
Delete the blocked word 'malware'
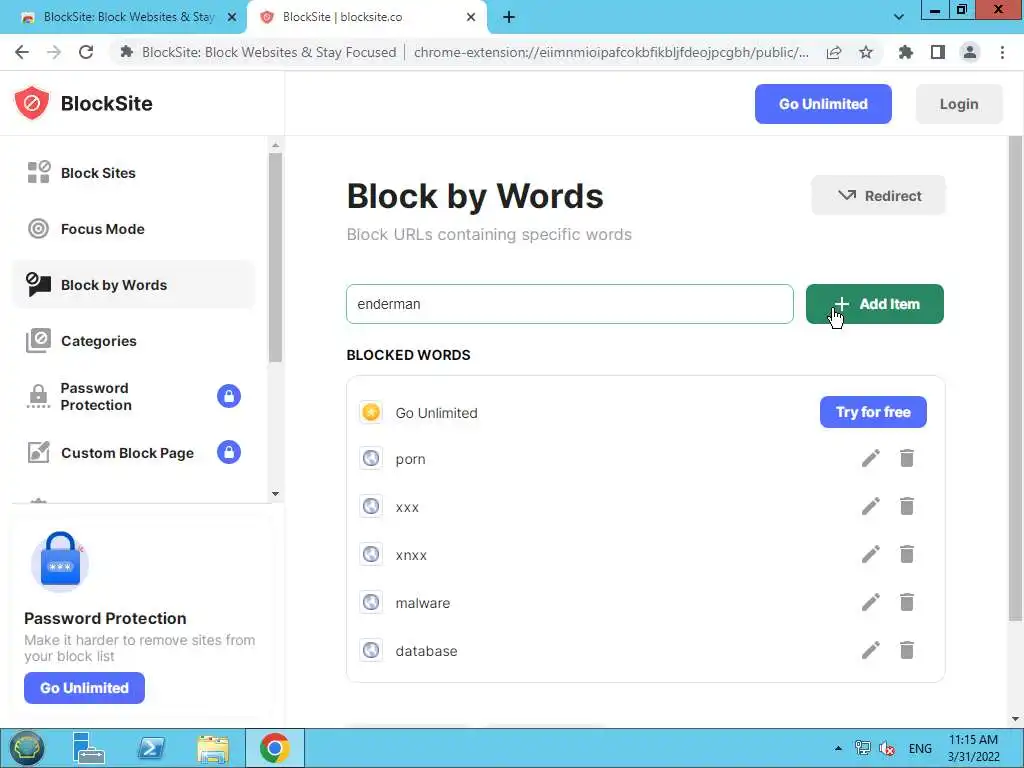tap(906, 602)
